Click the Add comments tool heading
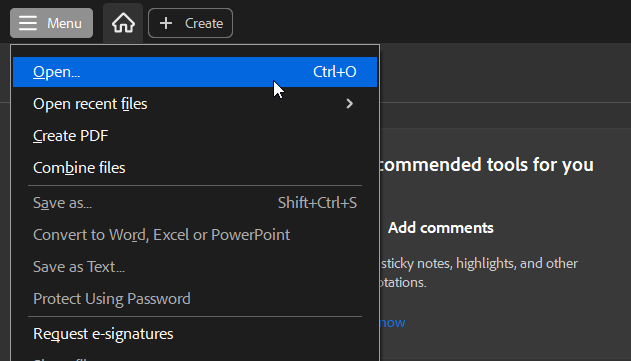Image resolution: width=631 pixels, height=361 pixels. pyautogui.click(x=441, y=228)
